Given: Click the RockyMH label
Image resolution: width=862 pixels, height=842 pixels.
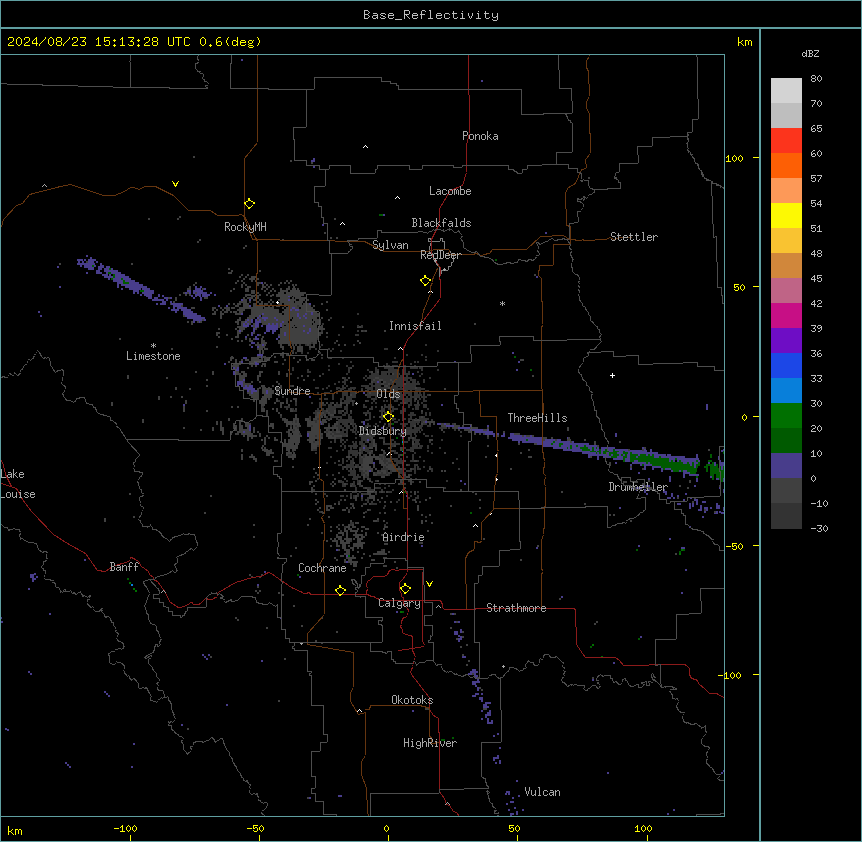Looking at the screenshot, I should (x=245, y=227).
